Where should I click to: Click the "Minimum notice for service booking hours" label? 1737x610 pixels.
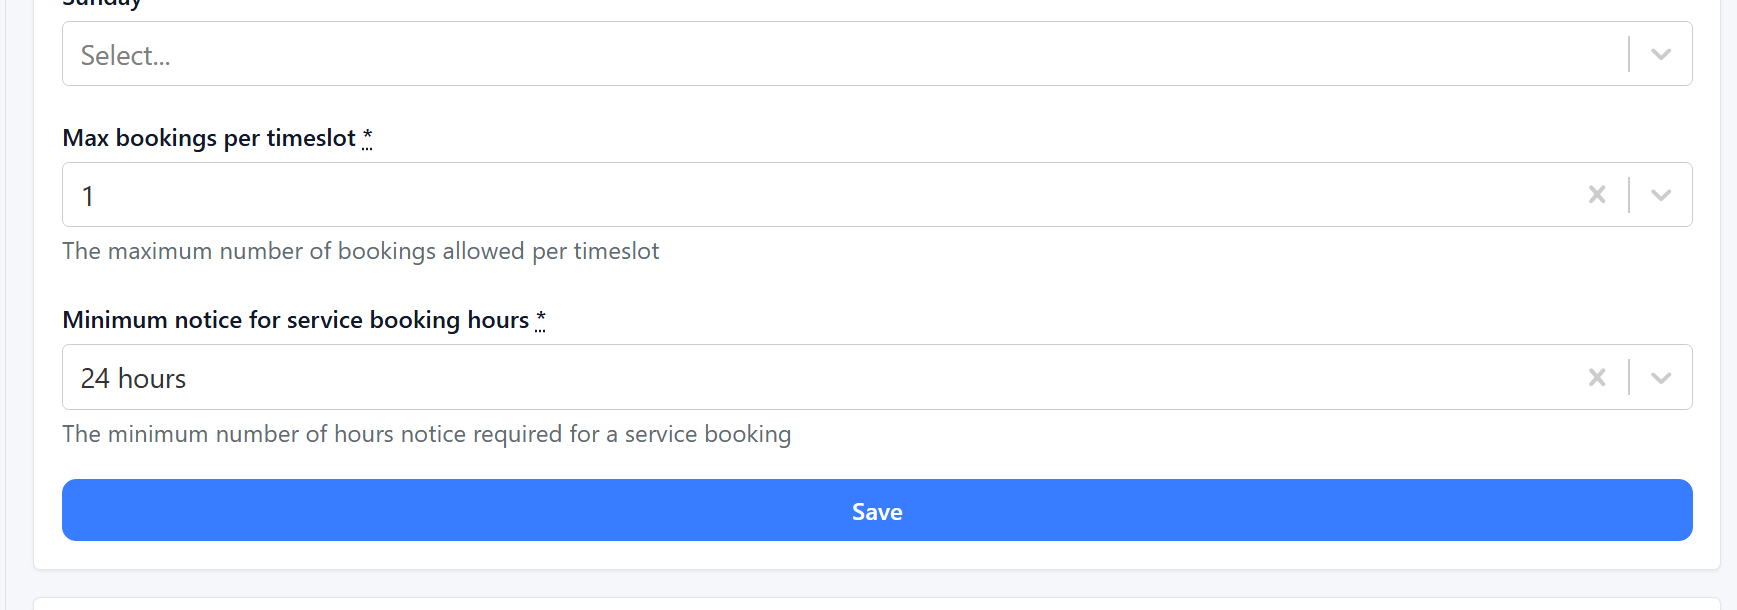click(x=295, y=320)
